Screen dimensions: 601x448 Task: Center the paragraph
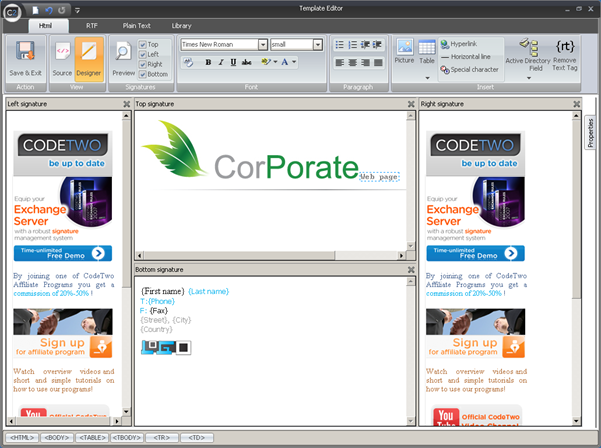point(353,62)
